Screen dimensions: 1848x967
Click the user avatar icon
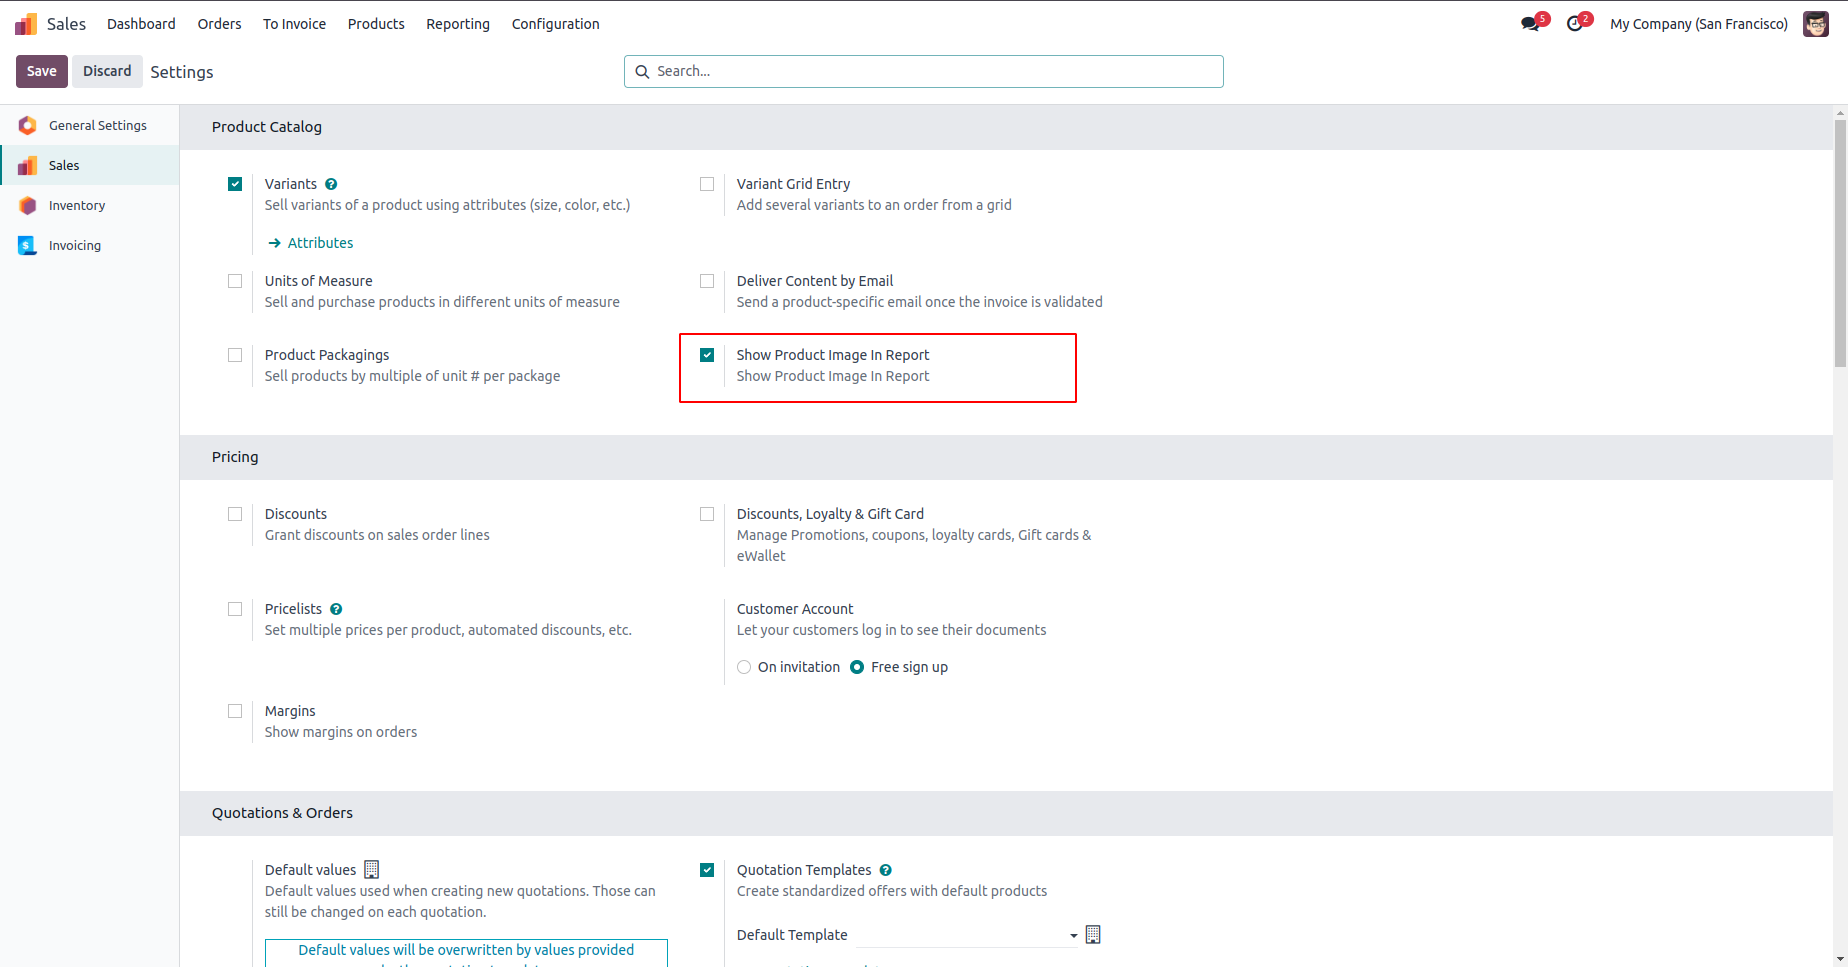(x=1815, y=24)
